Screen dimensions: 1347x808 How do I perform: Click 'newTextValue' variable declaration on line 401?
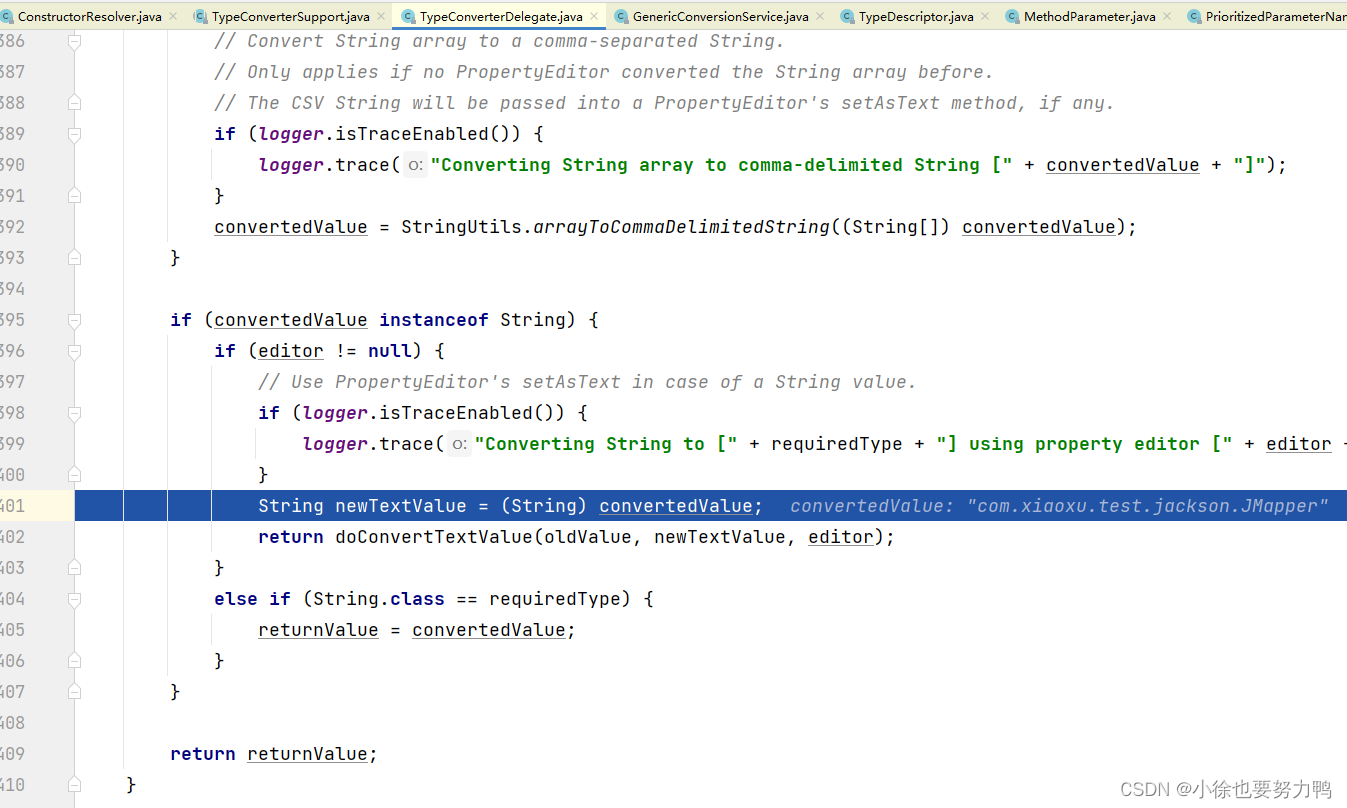click(401, 506)
